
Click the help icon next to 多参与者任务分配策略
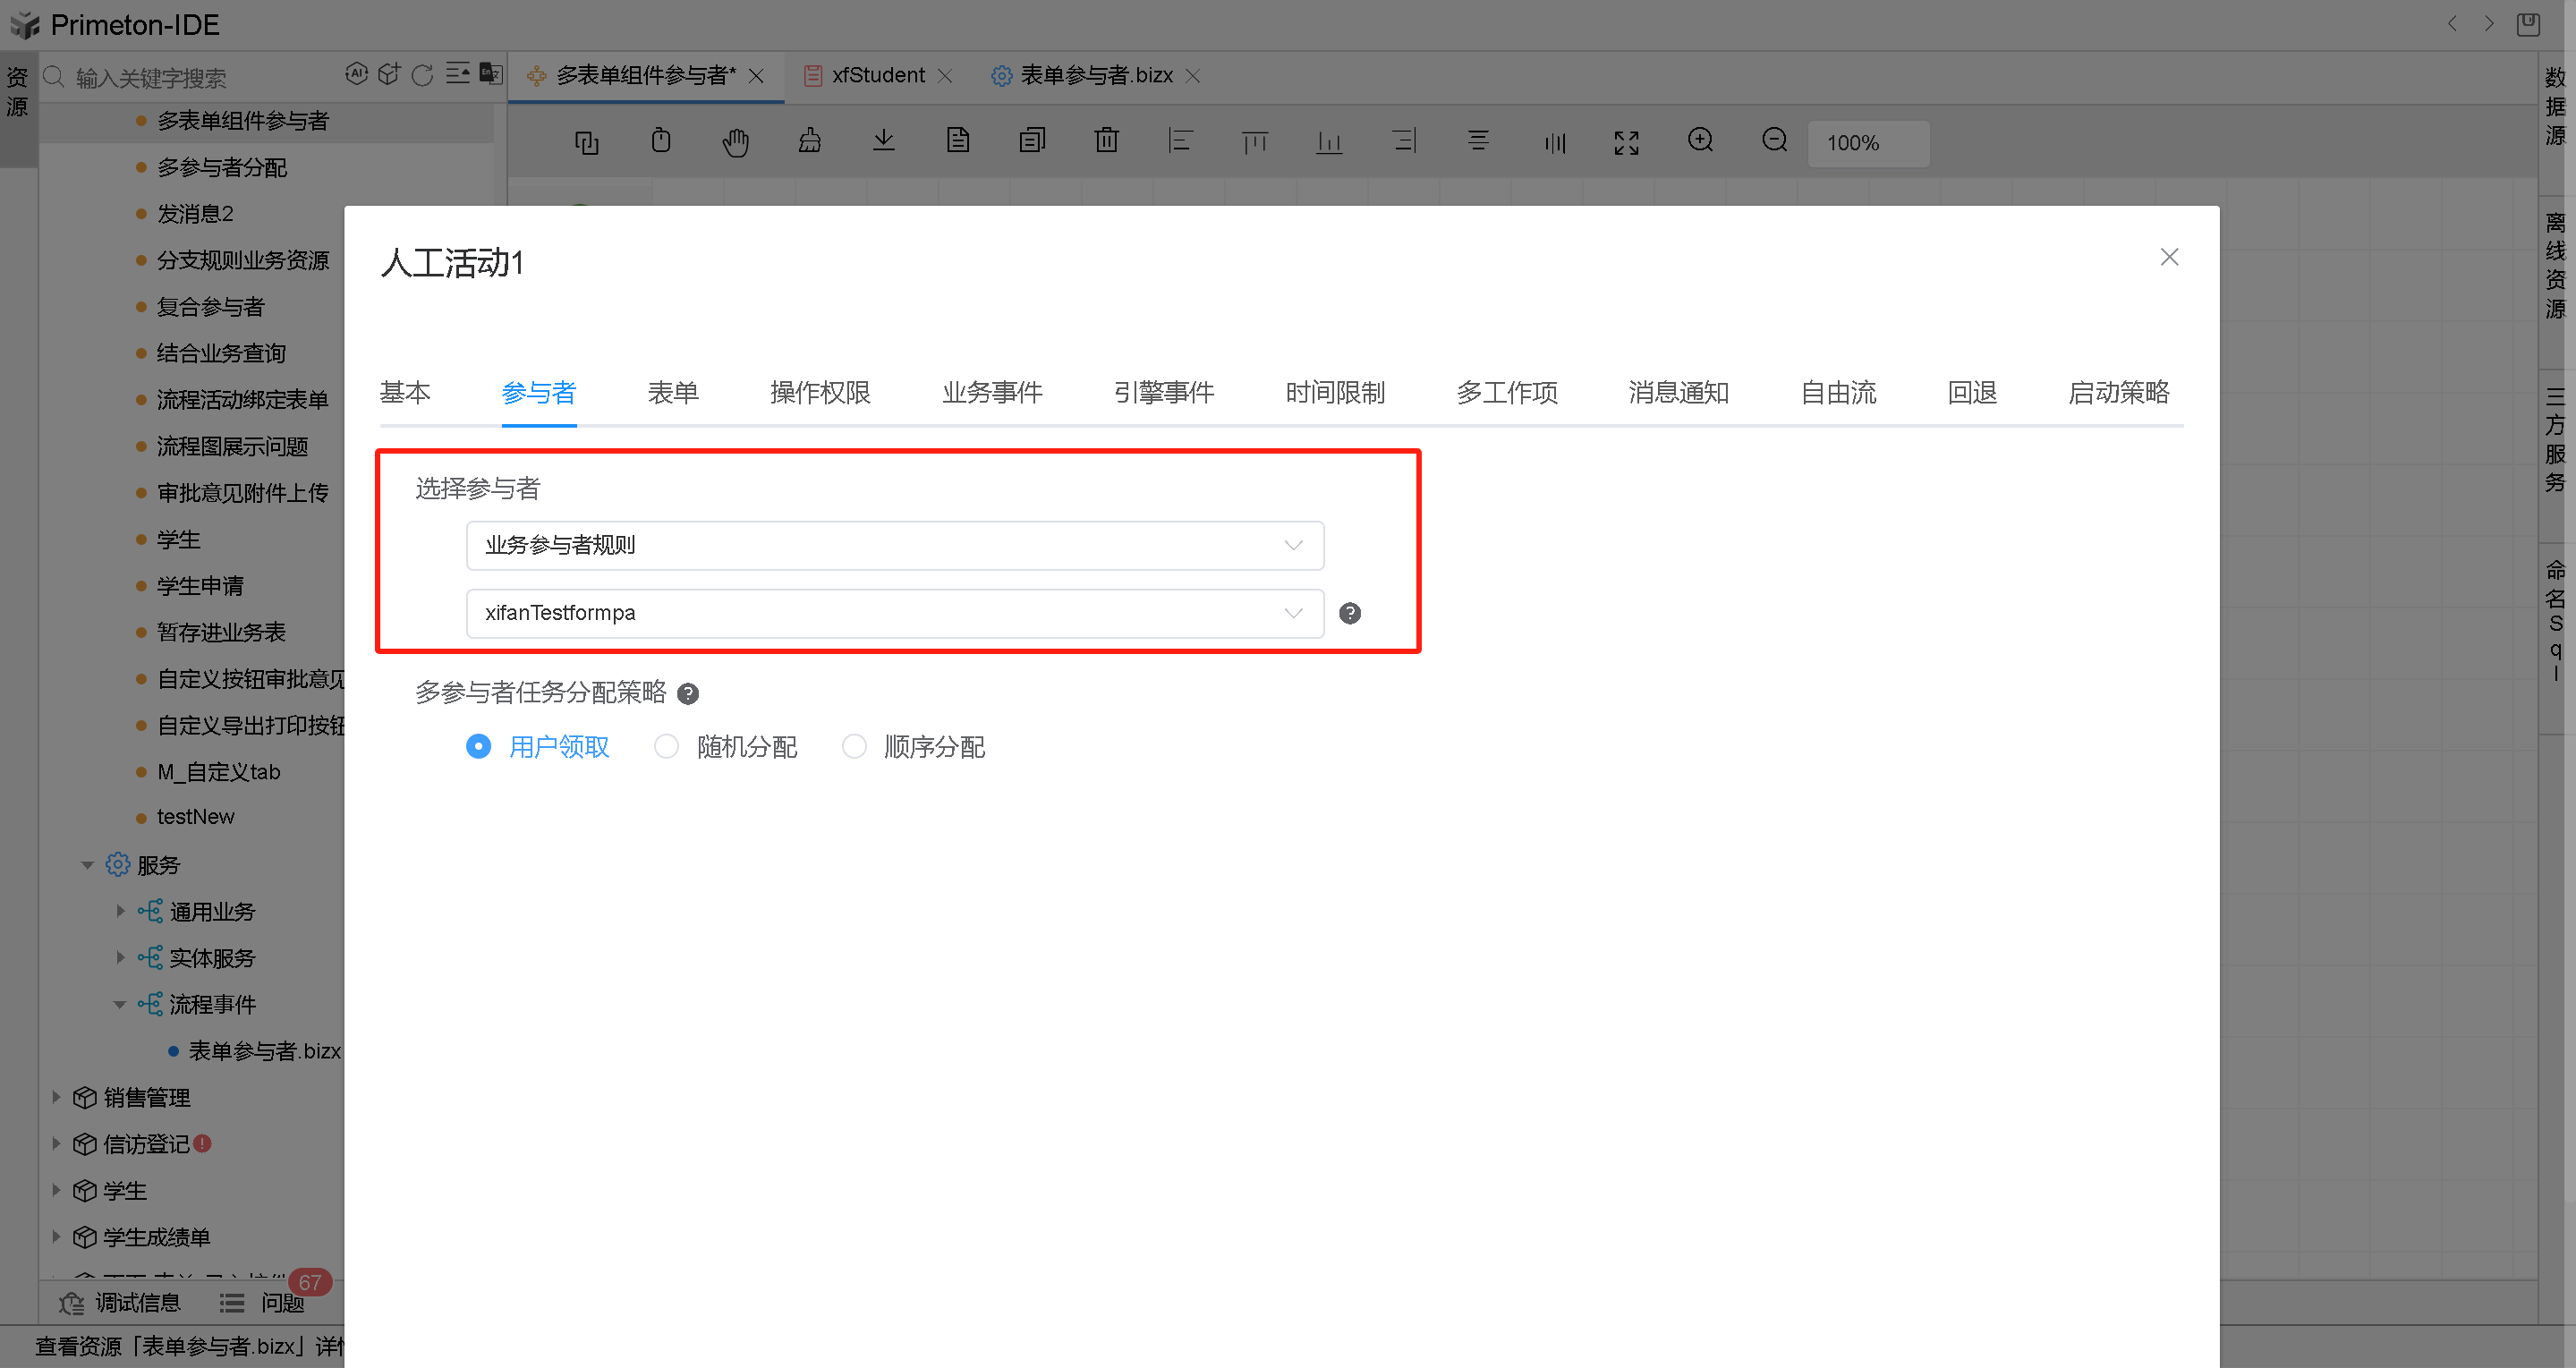tap(688, 693)
